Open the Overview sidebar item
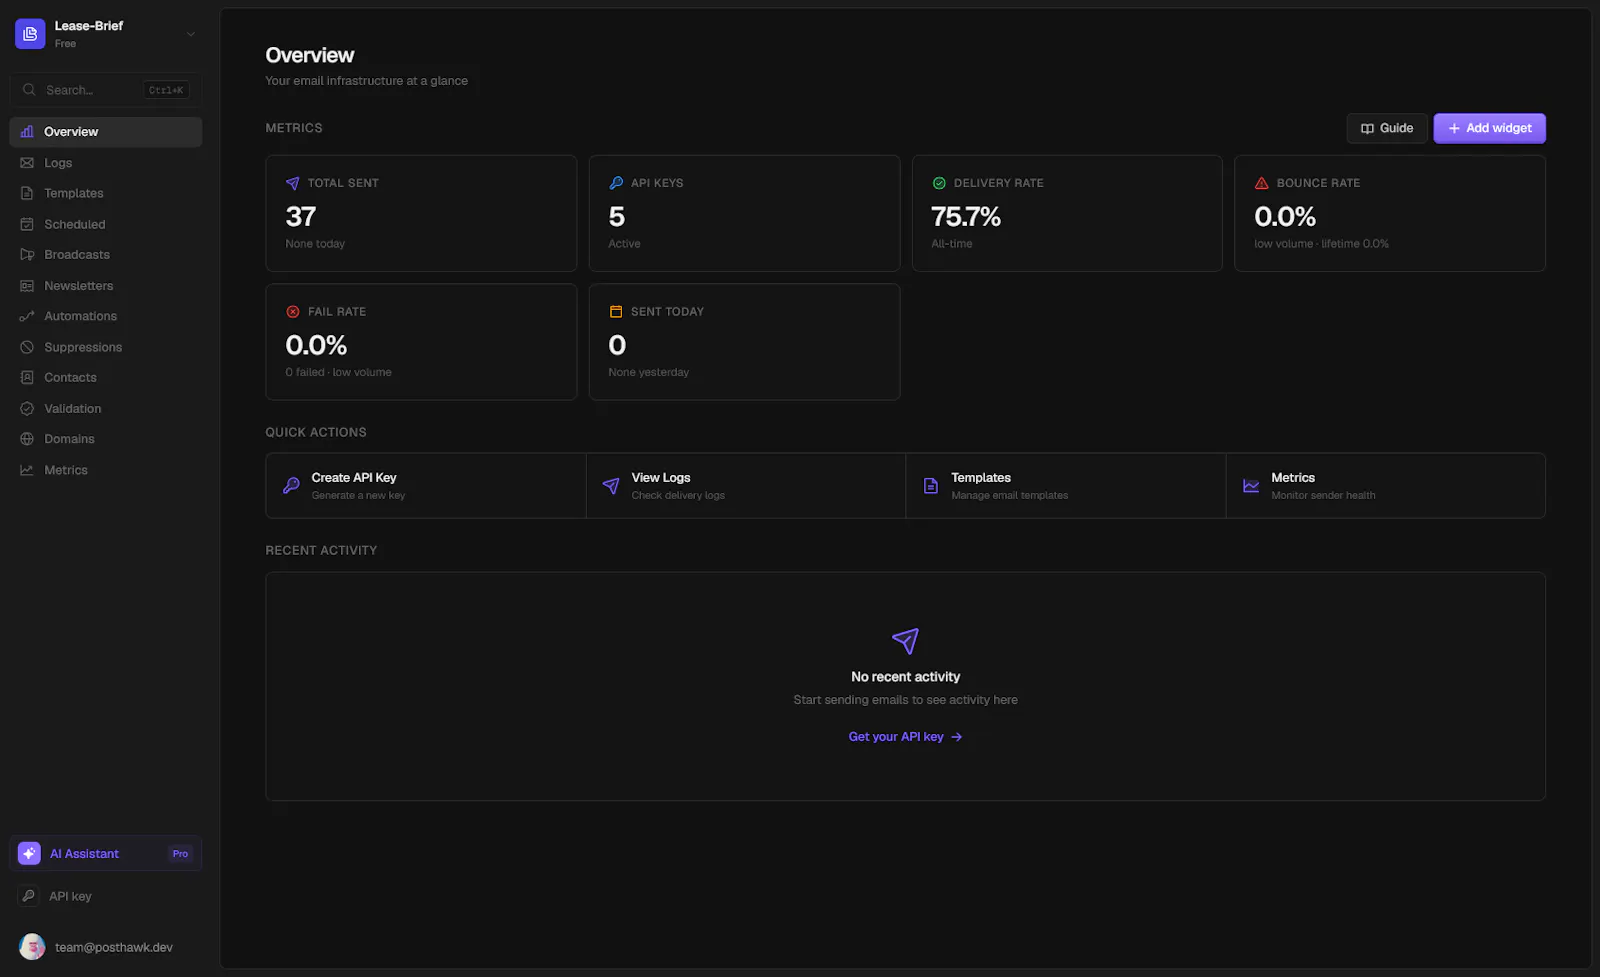The height and width of the screenshot is (977, 1600). click(106, 132)
